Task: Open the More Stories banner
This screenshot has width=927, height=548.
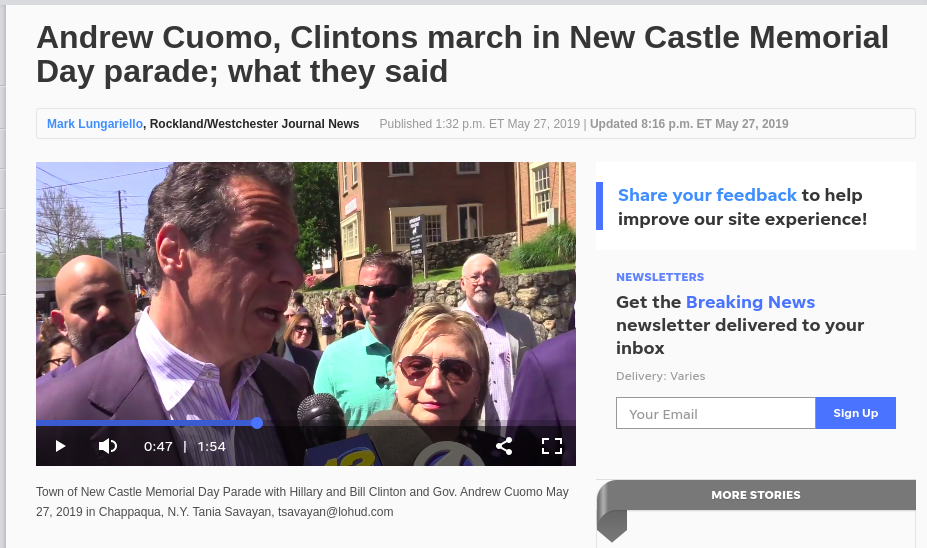Action: pyautogui.click(x=756, y=495)
